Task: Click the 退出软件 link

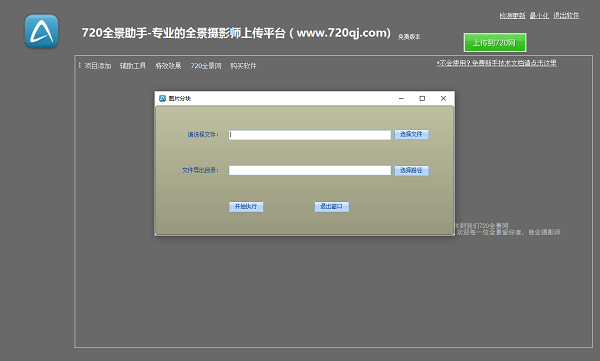Action: (566, 16)
